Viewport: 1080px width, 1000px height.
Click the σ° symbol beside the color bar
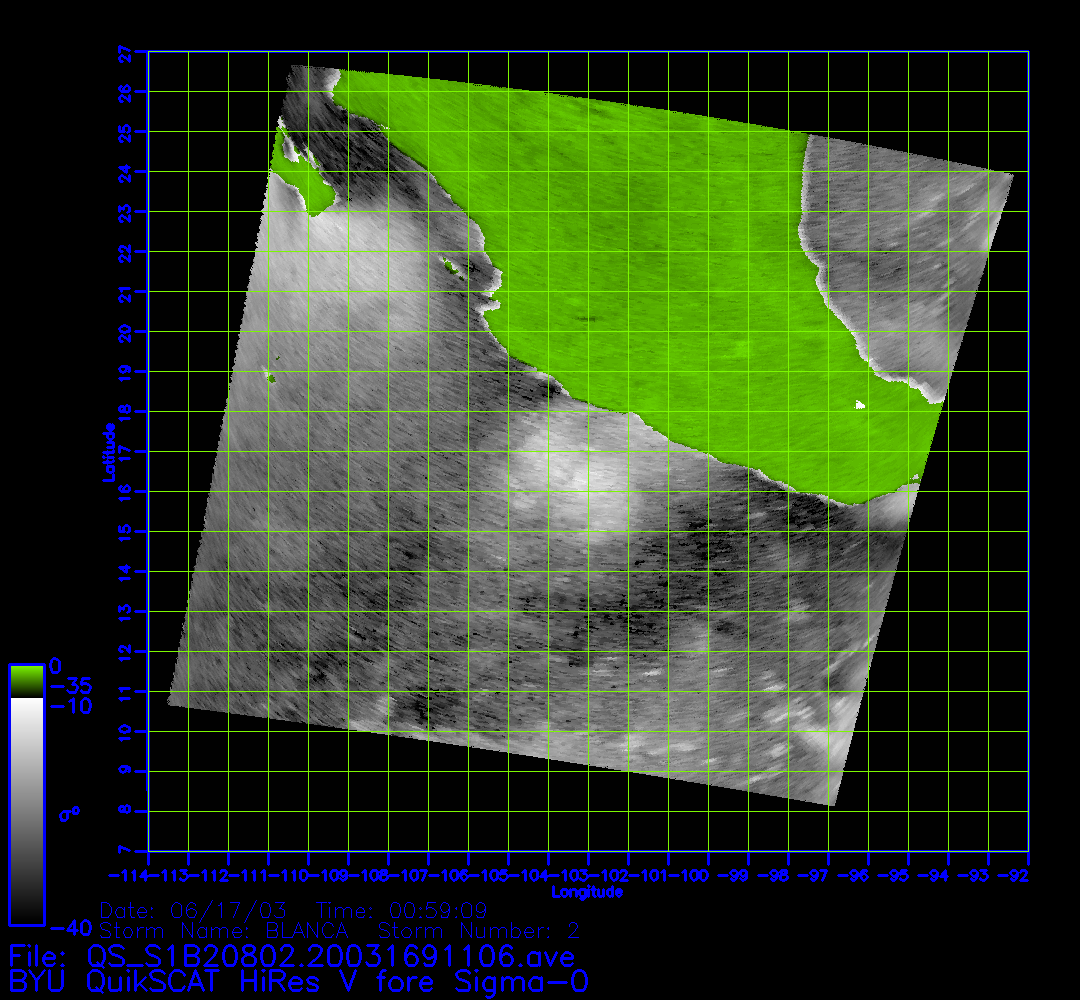70,813
